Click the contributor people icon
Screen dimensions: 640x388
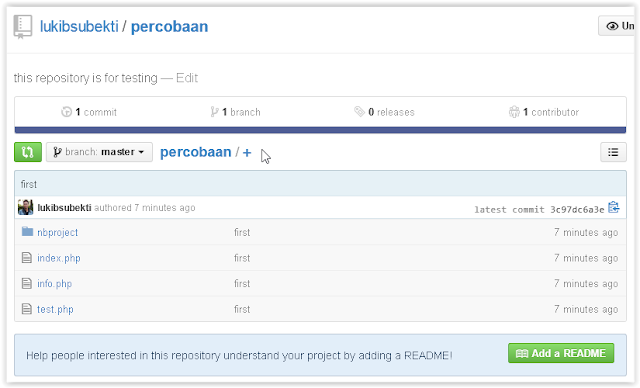[514, 112]
